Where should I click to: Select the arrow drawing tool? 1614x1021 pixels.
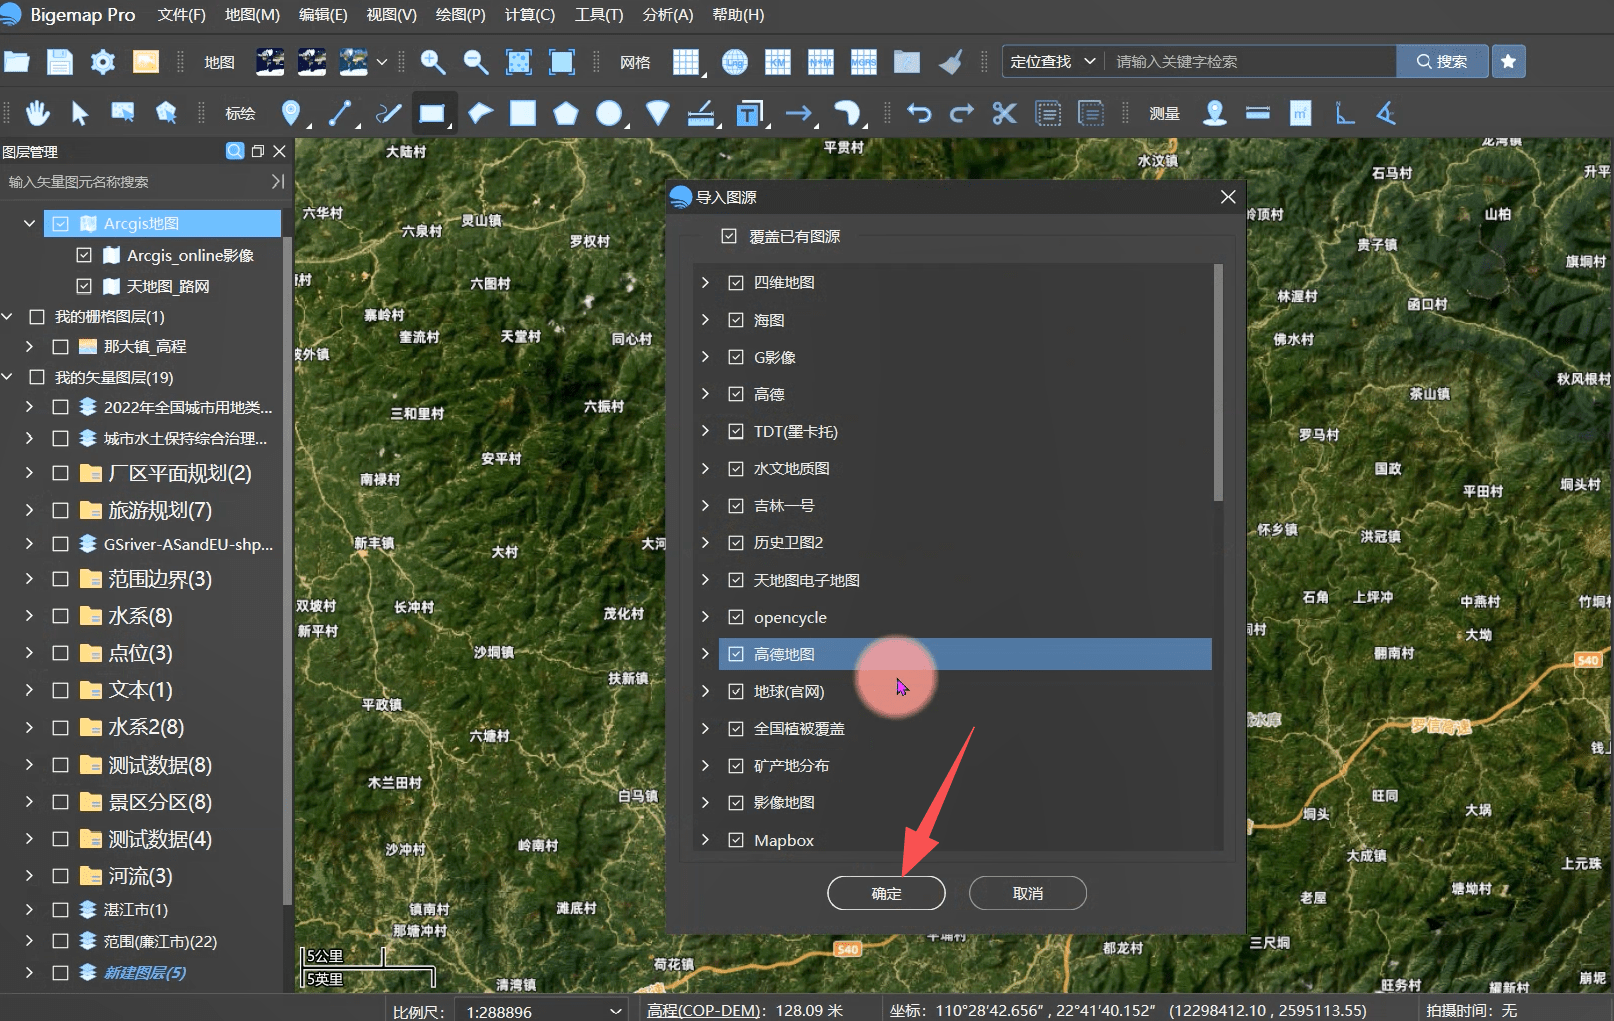[x=798, y=113]
